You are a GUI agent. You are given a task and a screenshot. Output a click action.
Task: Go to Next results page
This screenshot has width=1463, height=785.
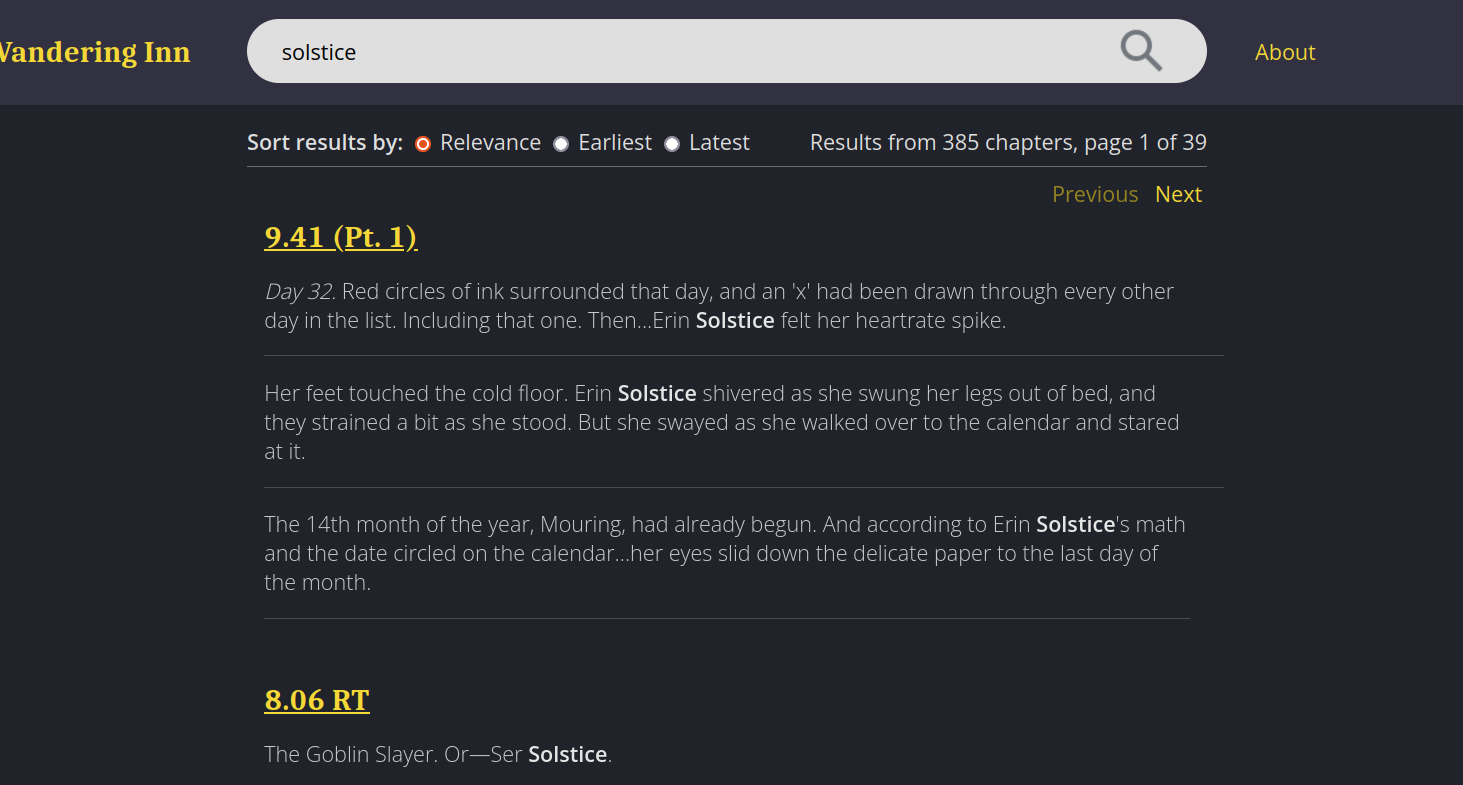tap(1178, 194)
